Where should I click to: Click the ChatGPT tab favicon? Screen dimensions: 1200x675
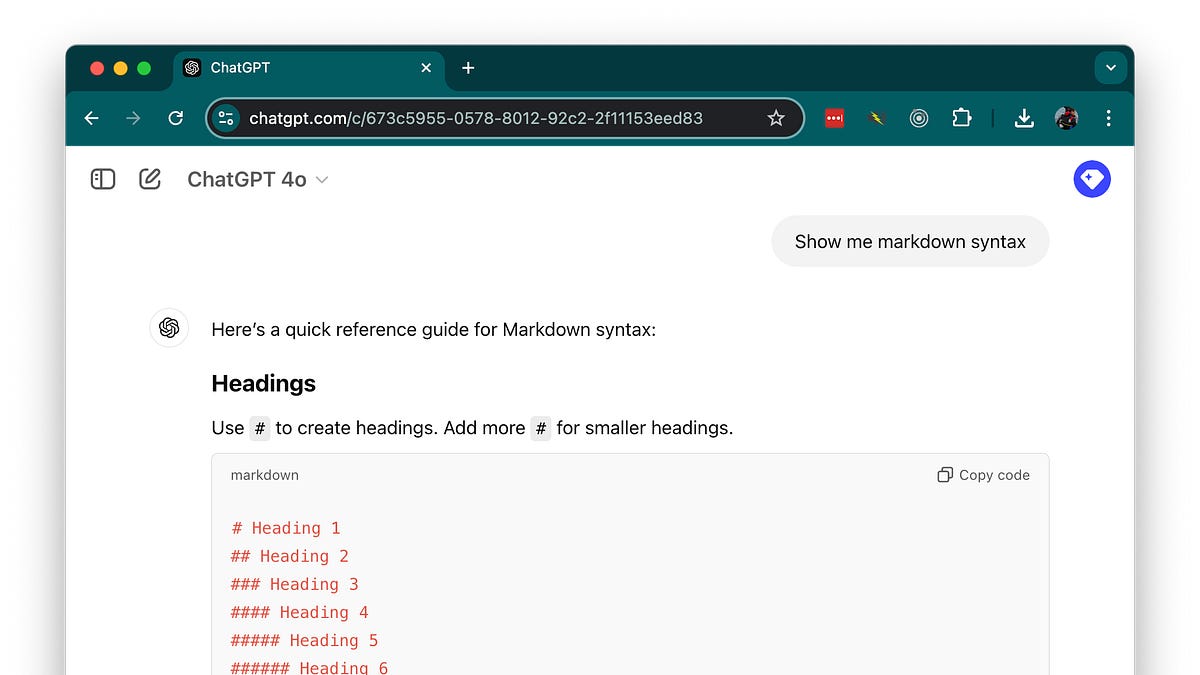pos(192,68)
